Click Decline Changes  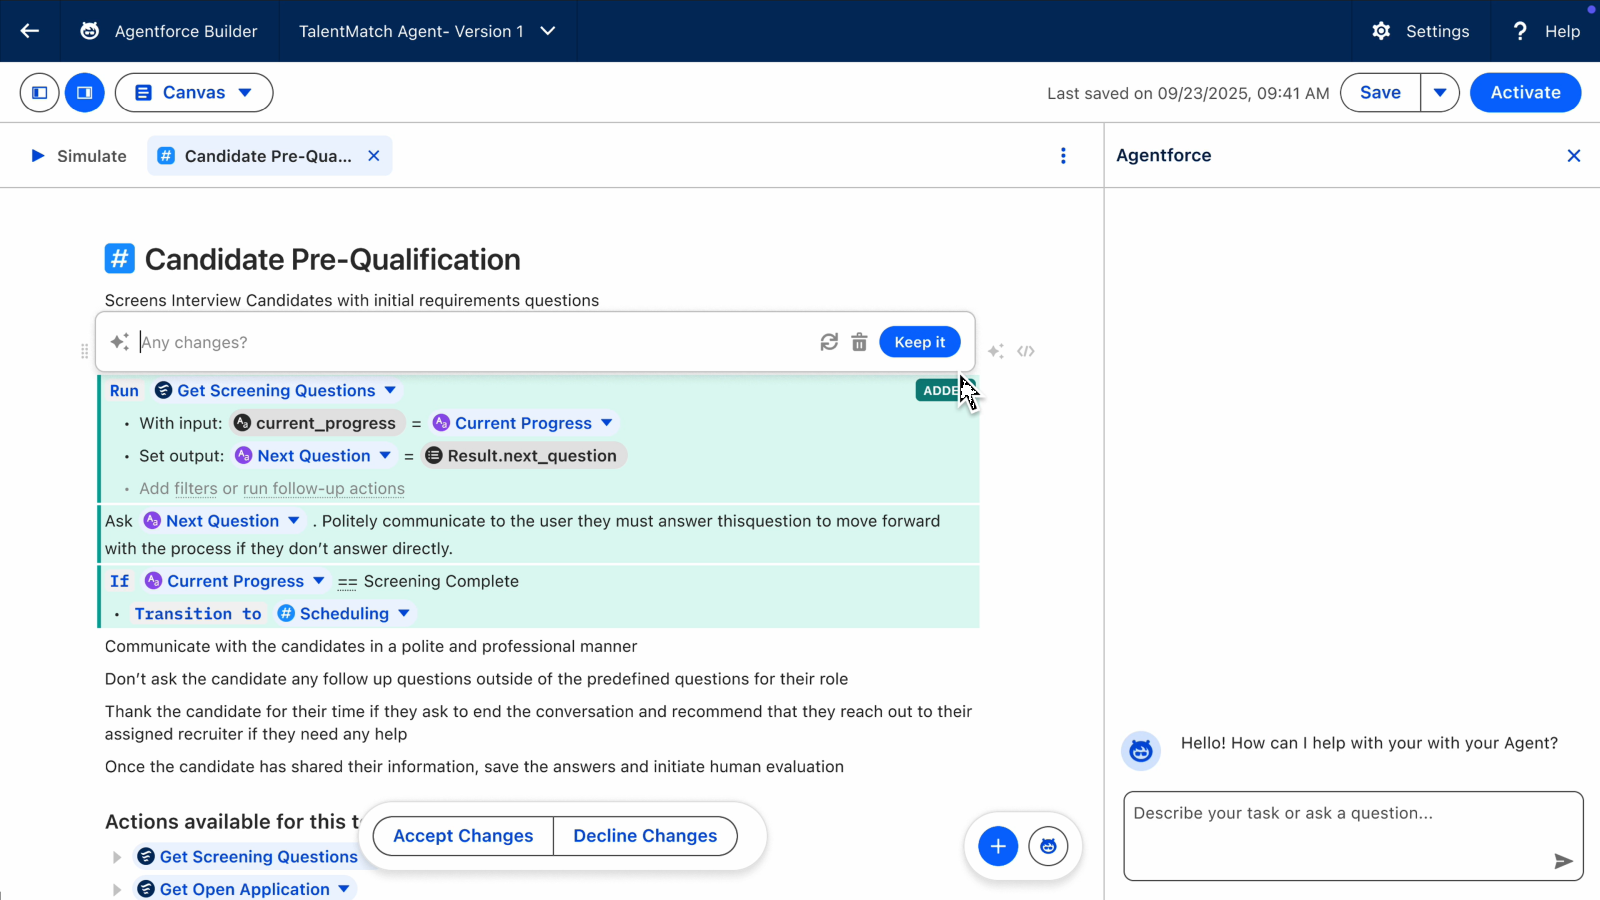point(645,836)
